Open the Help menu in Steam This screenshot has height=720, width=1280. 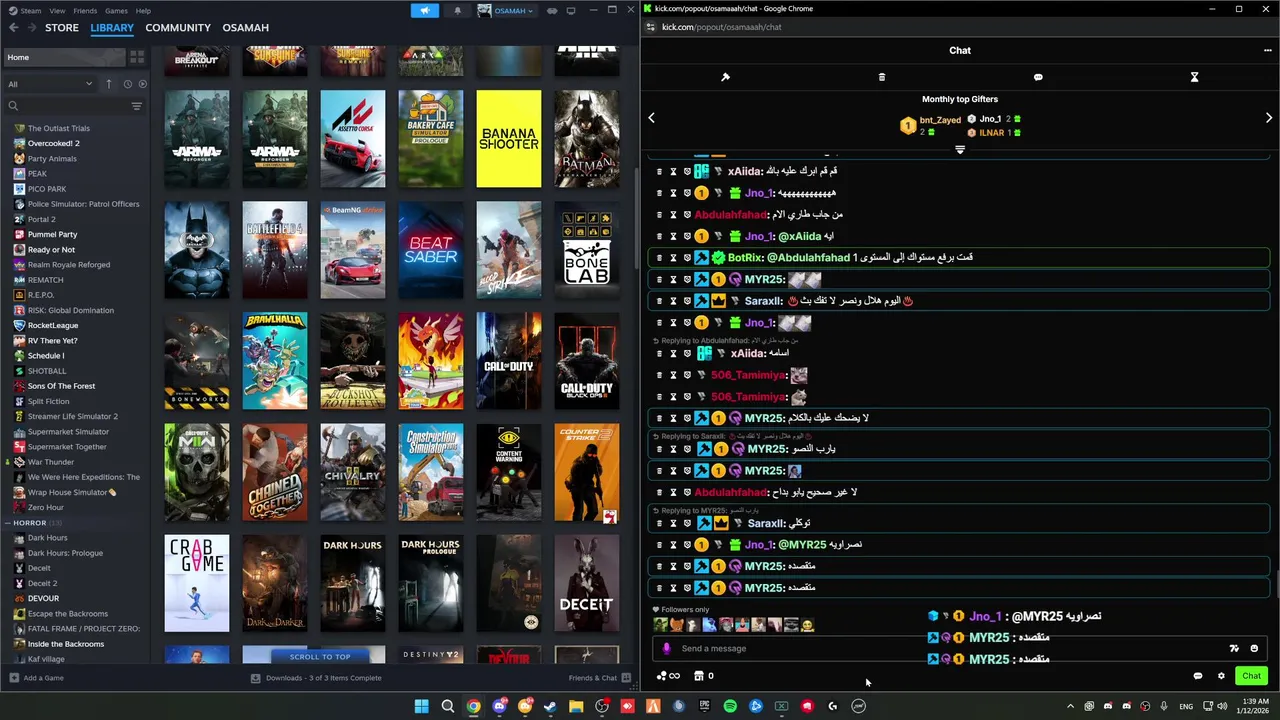(143, 10)
